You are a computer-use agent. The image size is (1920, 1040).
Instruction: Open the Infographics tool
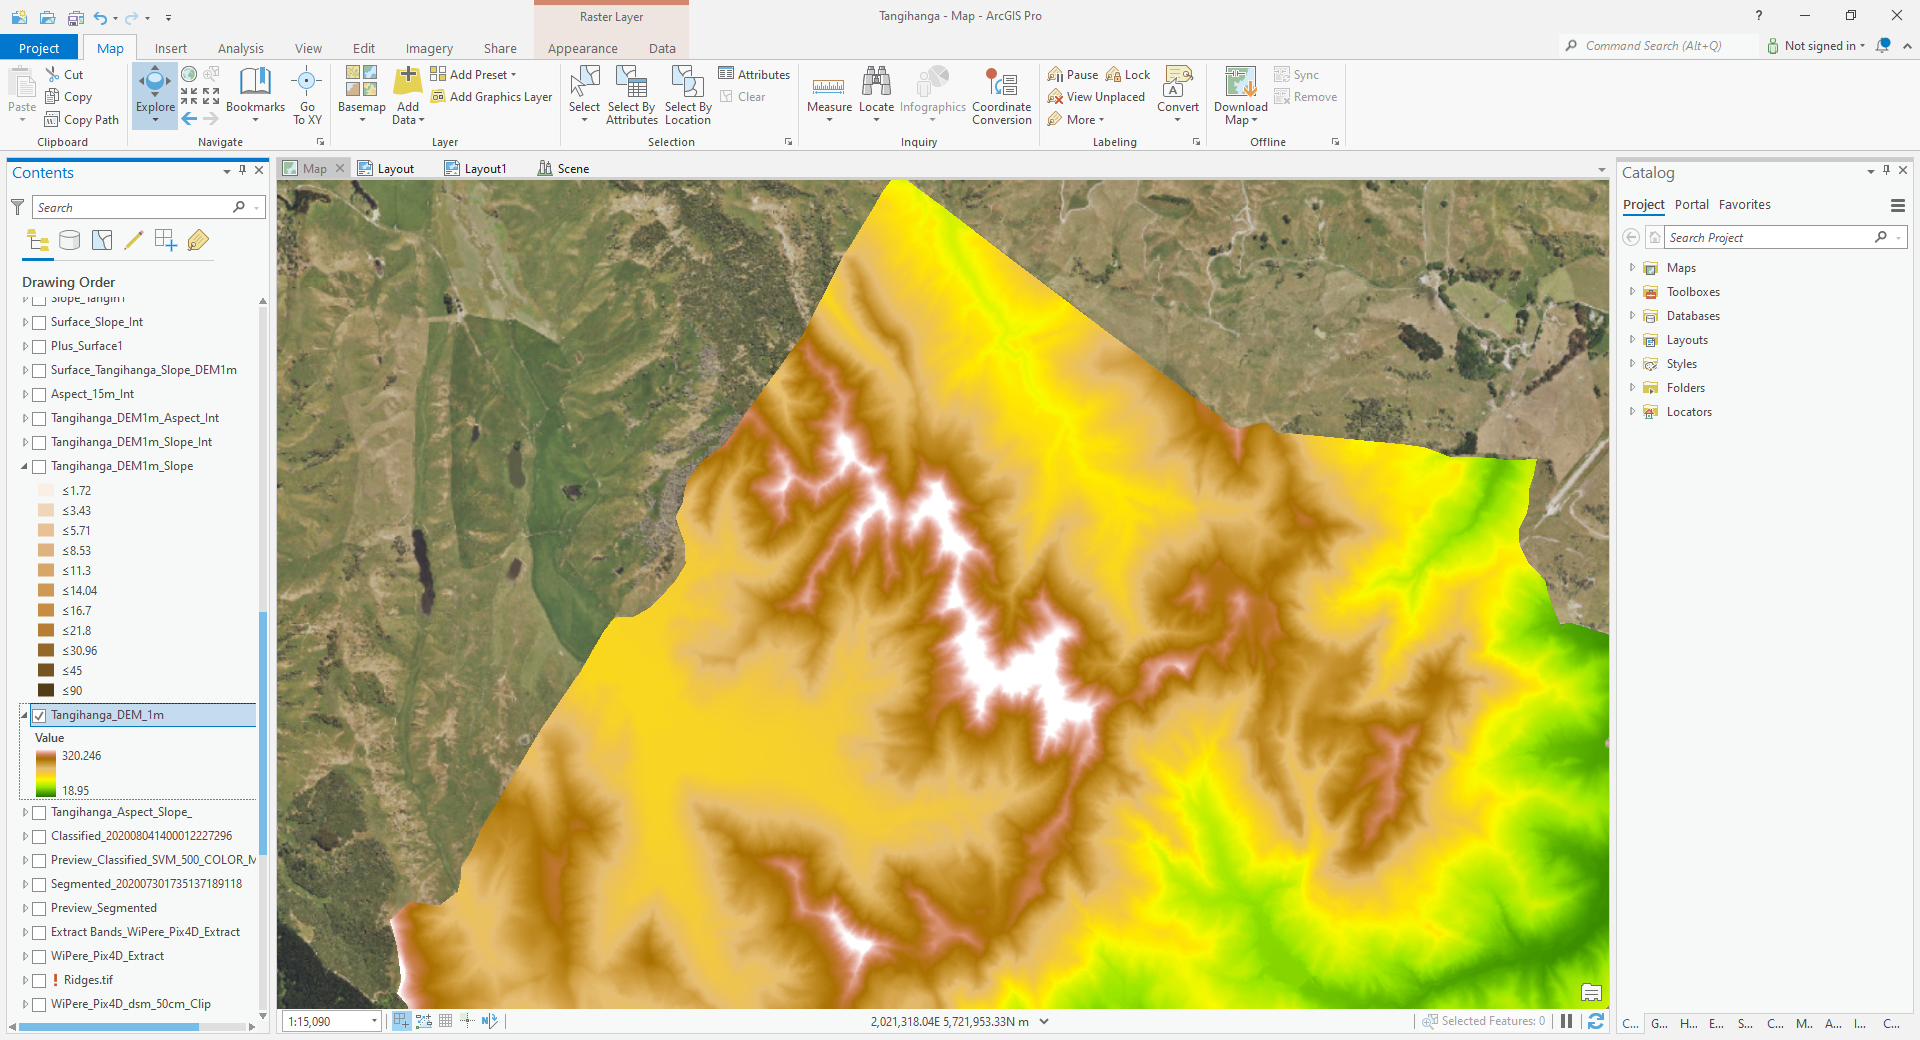coord(932,95)
